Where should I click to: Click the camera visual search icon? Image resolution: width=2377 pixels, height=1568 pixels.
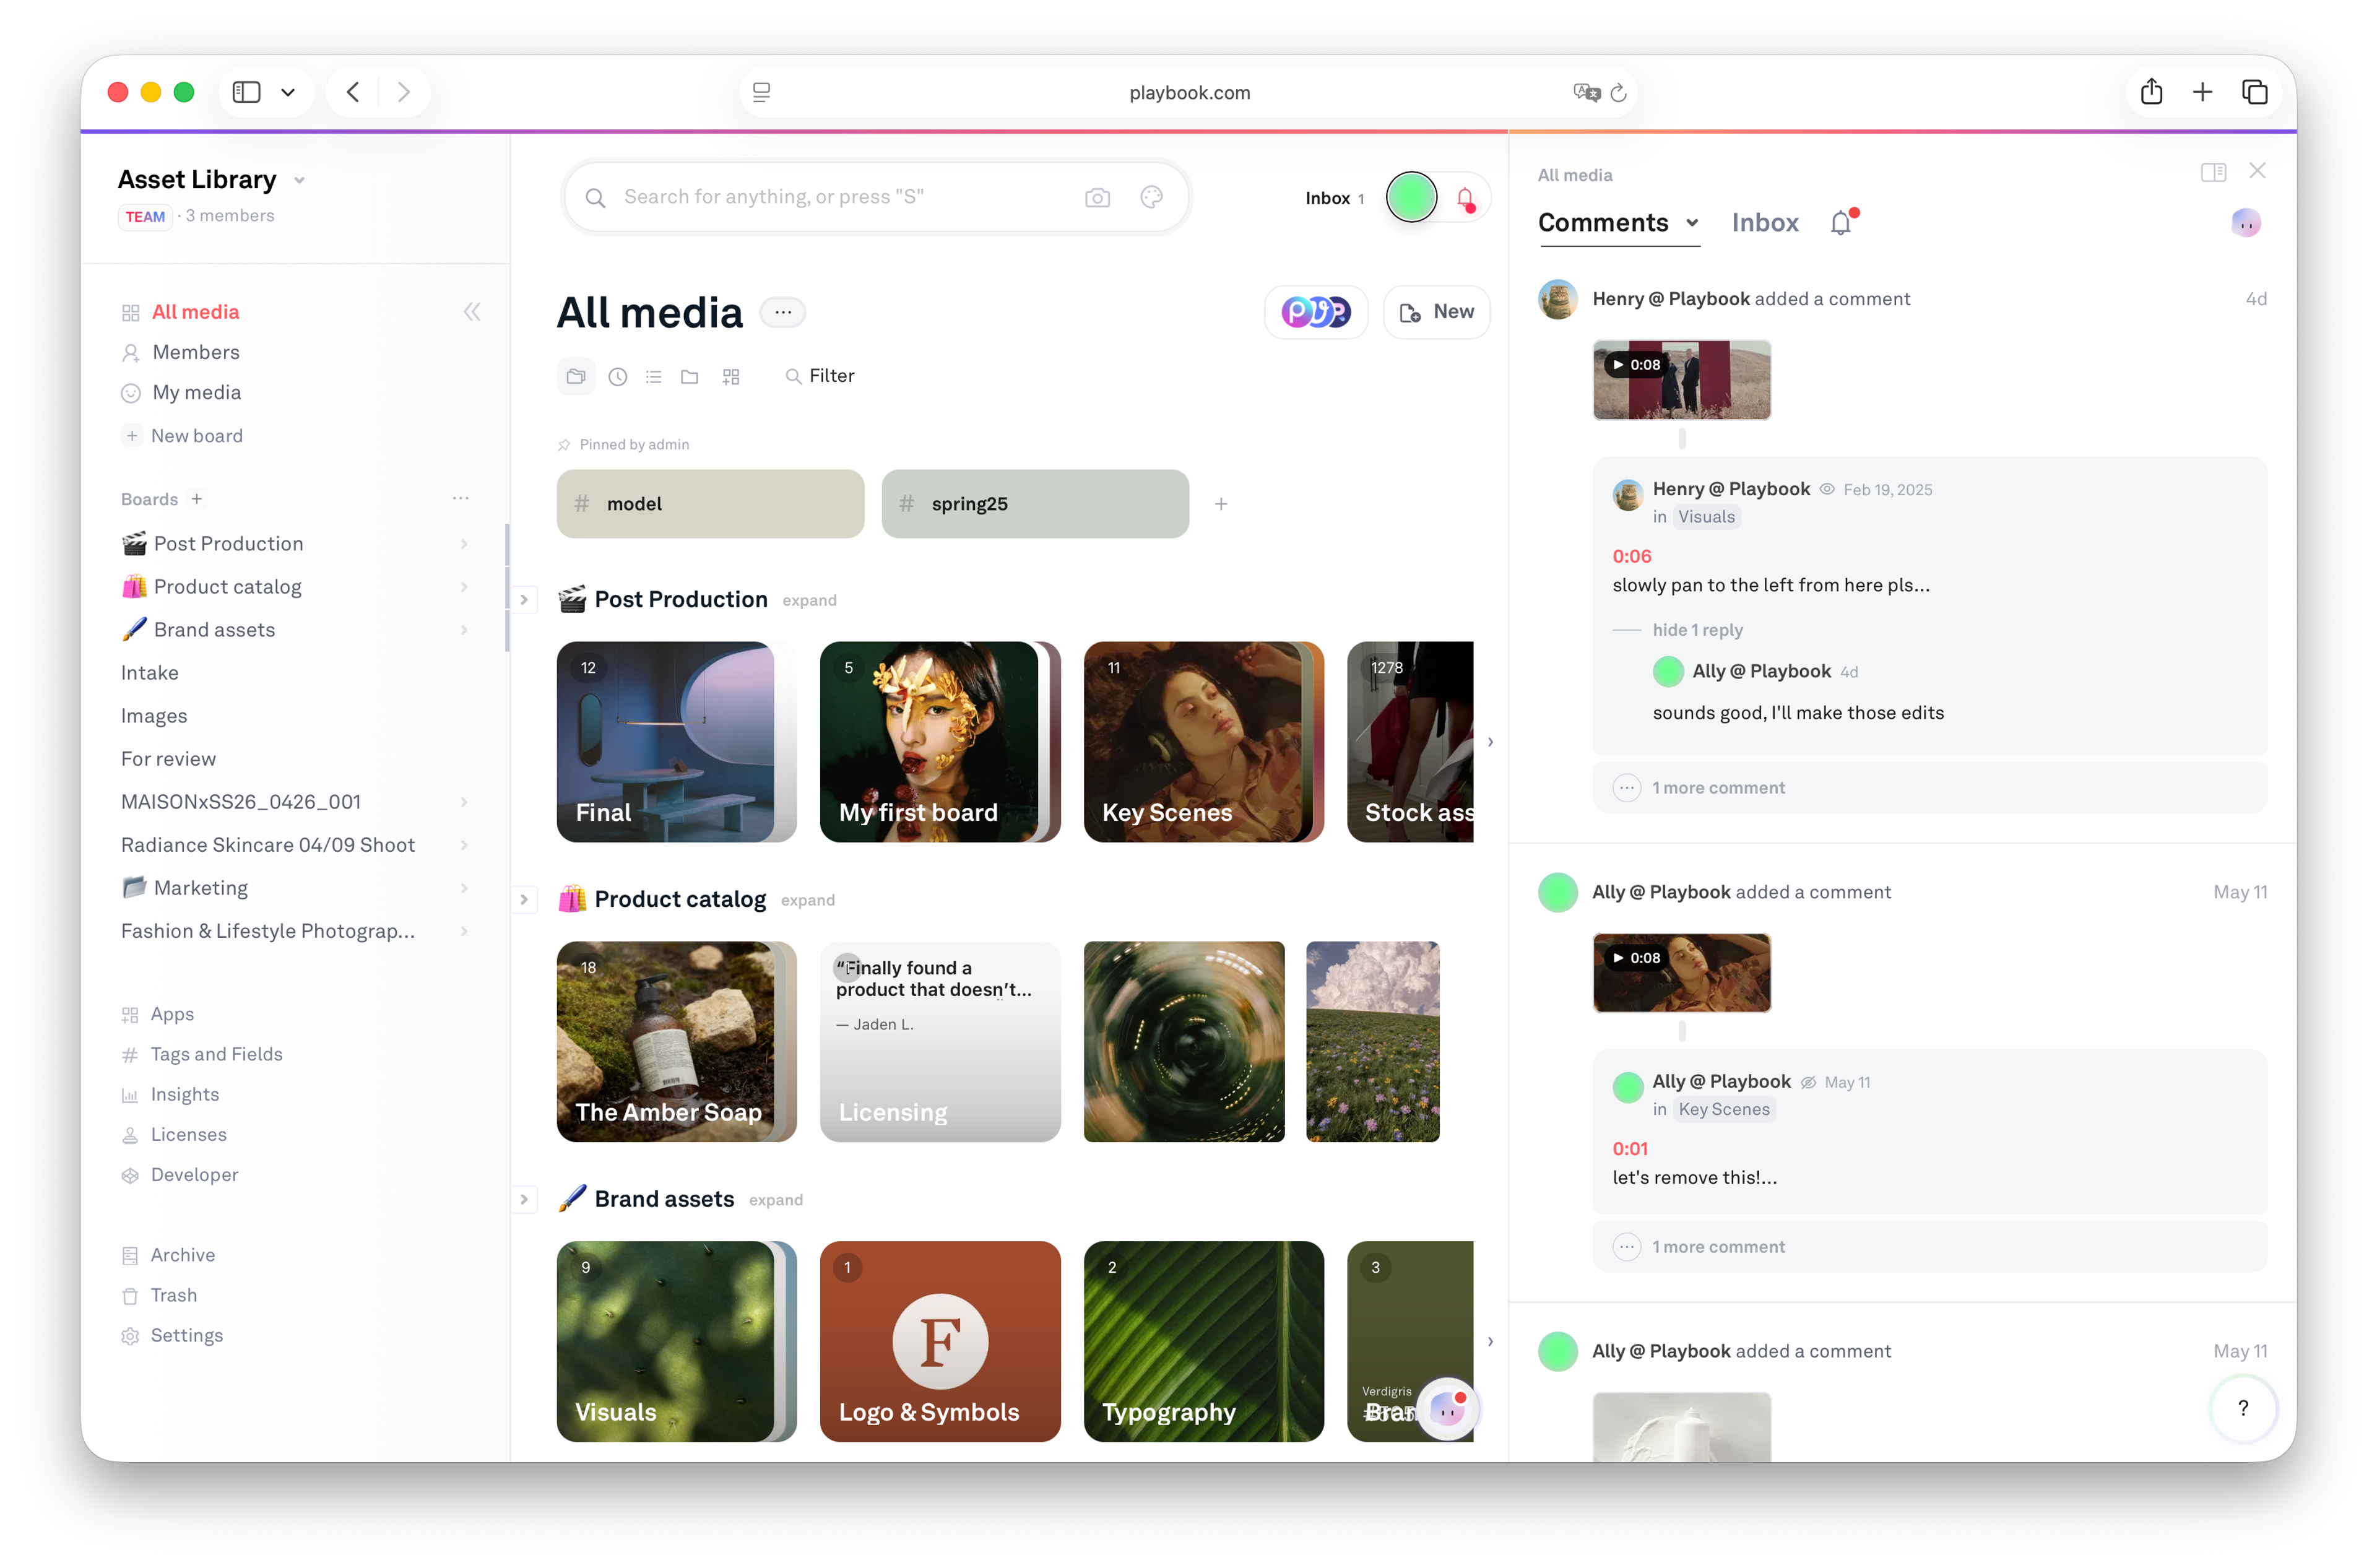[1097, 197]
